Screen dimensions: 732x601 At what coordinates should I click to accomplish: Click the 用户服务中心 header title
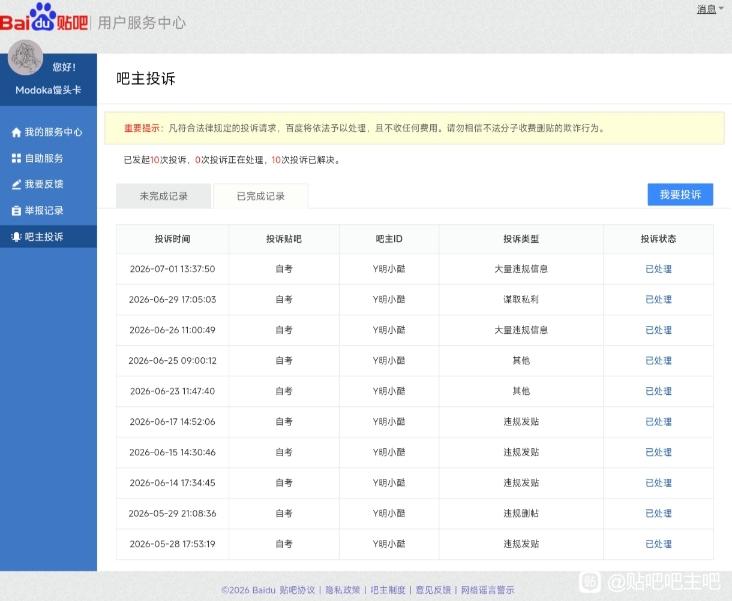[x=142, y=23]
